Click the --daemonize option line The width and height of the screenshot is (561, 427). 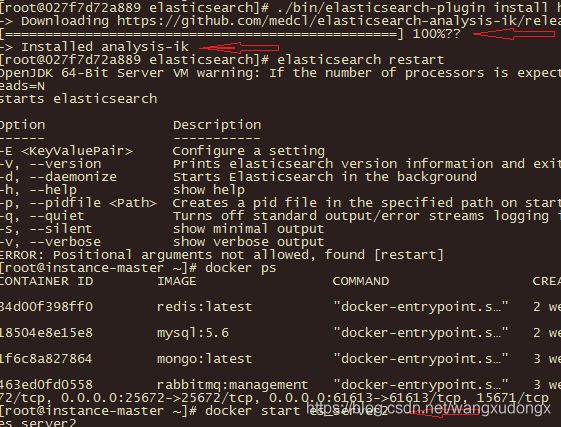238,177
